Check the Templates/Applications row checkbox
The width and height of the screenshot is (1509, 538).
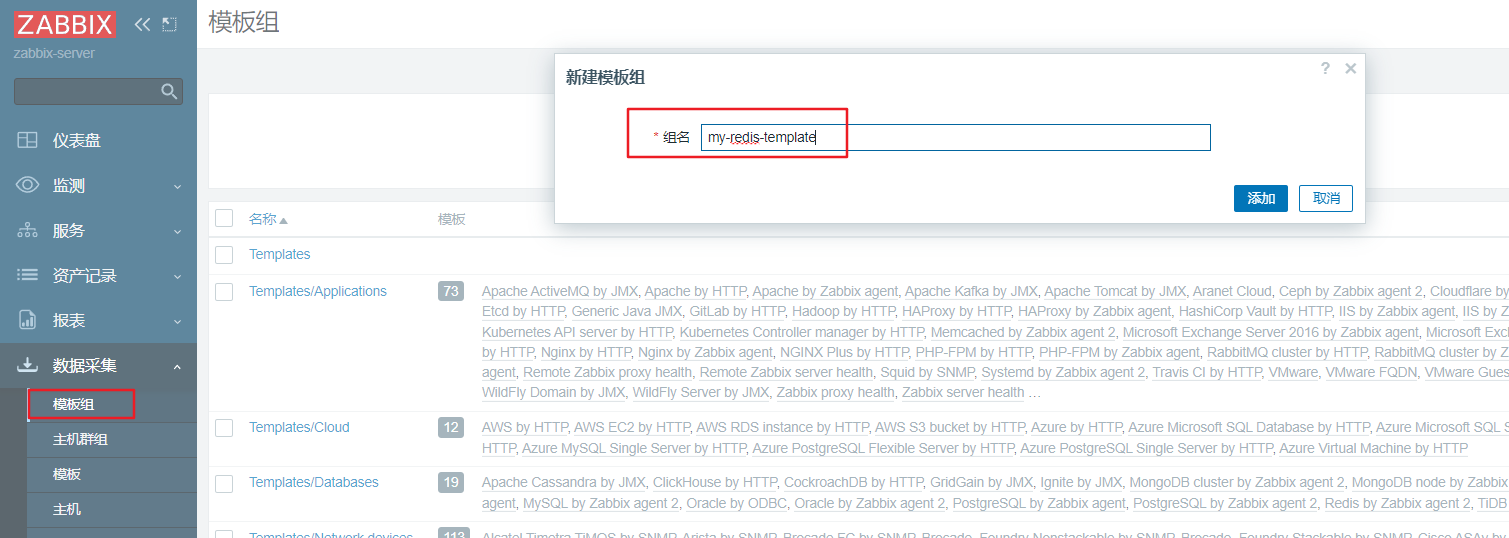[x=224, y=291]
